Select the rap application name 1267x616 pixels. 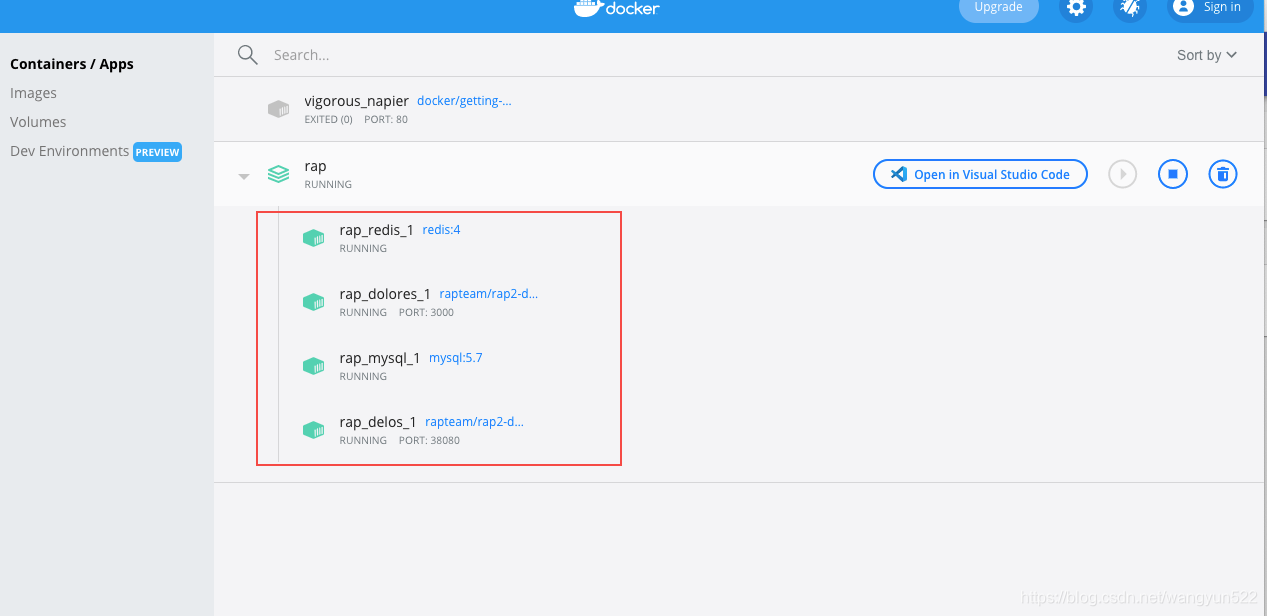click(x=315, y=166)
